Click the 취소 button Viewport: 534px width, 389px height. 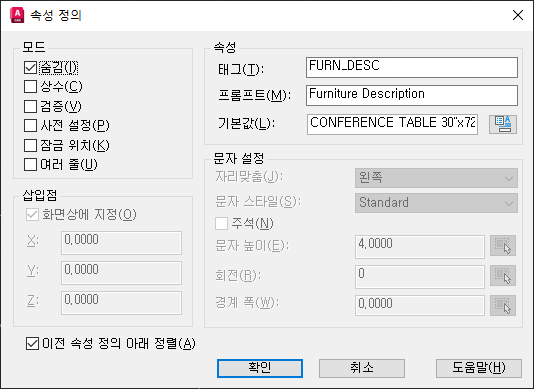[x=362, y=368]
